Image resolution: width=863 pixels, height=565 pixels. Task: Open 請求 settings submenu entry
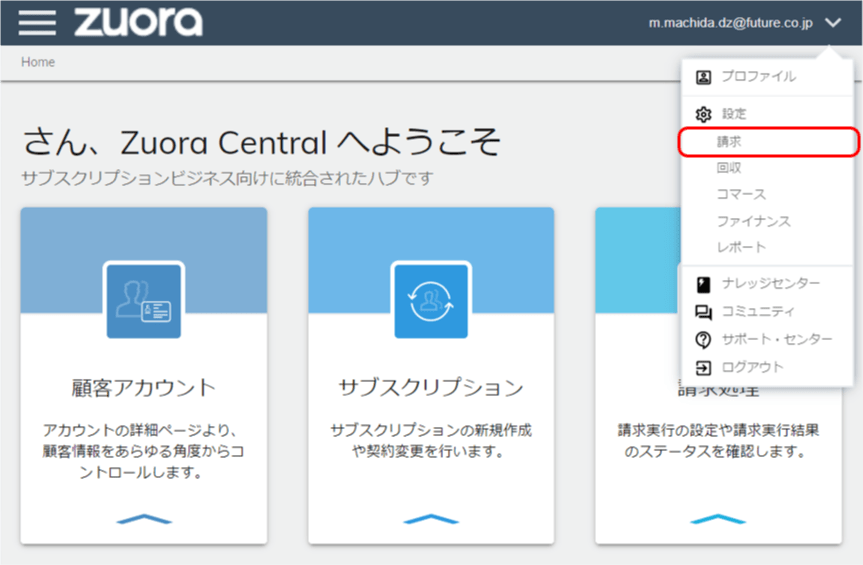coord(768,142)
